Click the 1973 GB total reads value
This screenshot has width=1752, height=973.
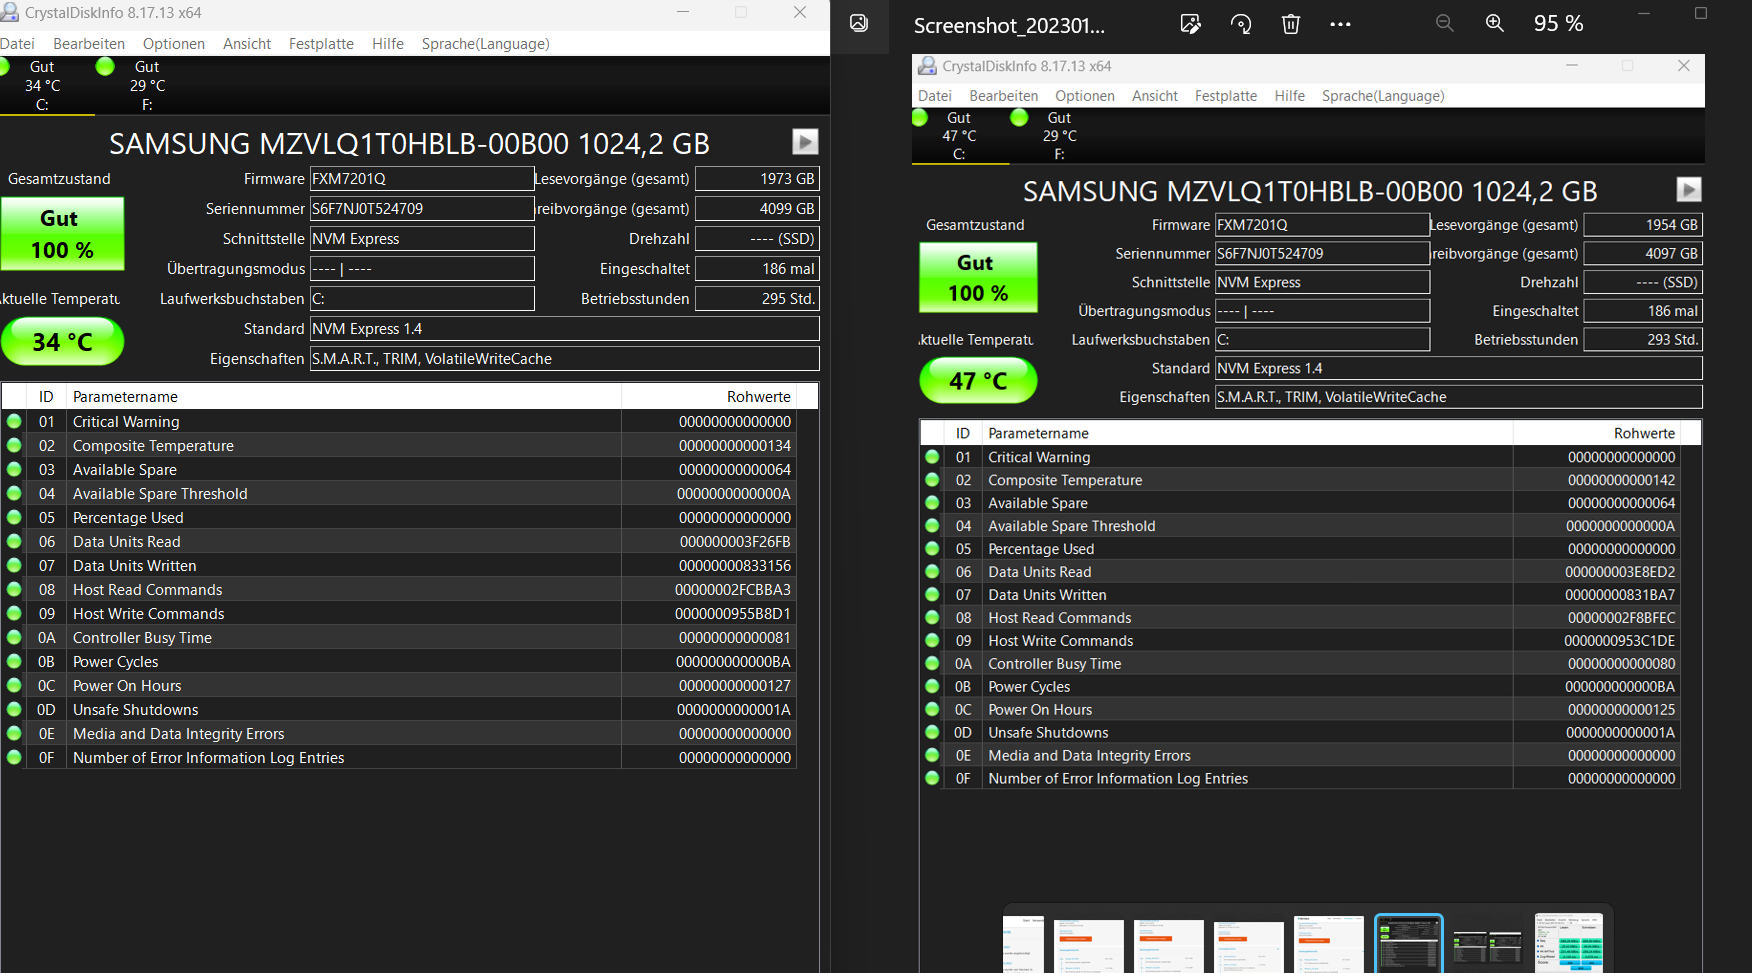(757, 179)
